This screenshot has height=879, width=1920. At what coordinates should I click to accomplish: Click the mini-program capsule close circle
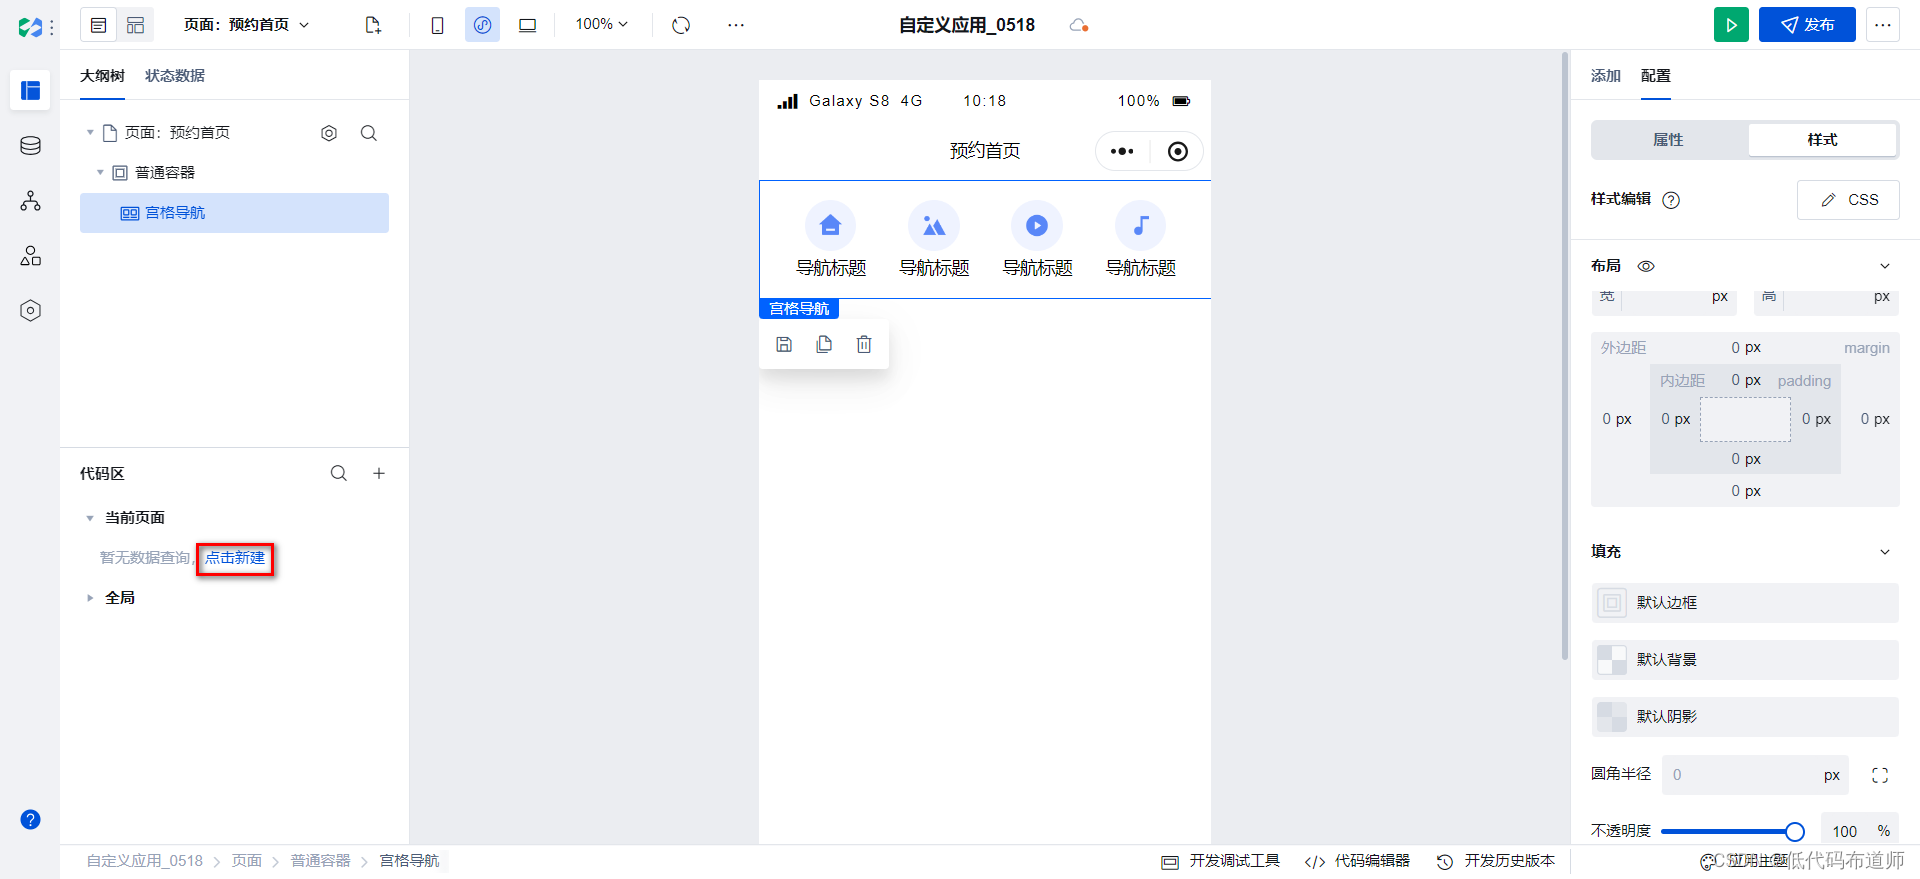(x=1178, y=151)
